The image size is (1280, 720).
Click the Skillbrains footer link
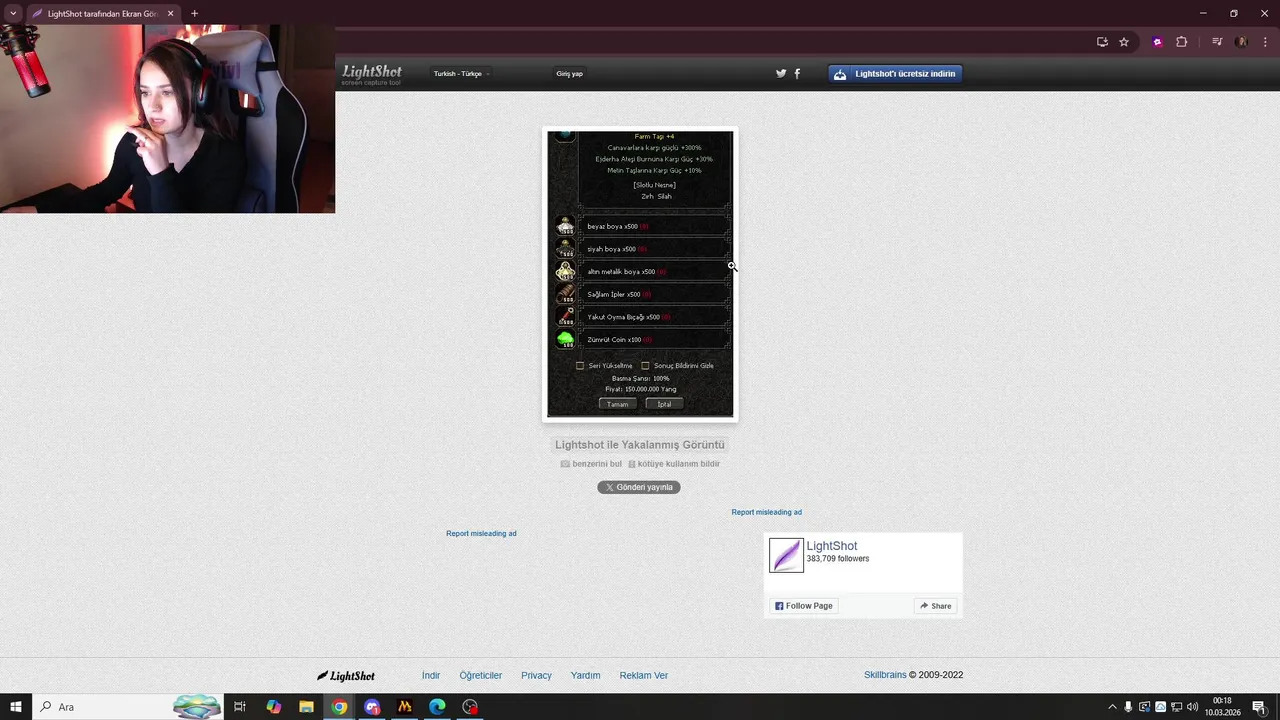885,675
